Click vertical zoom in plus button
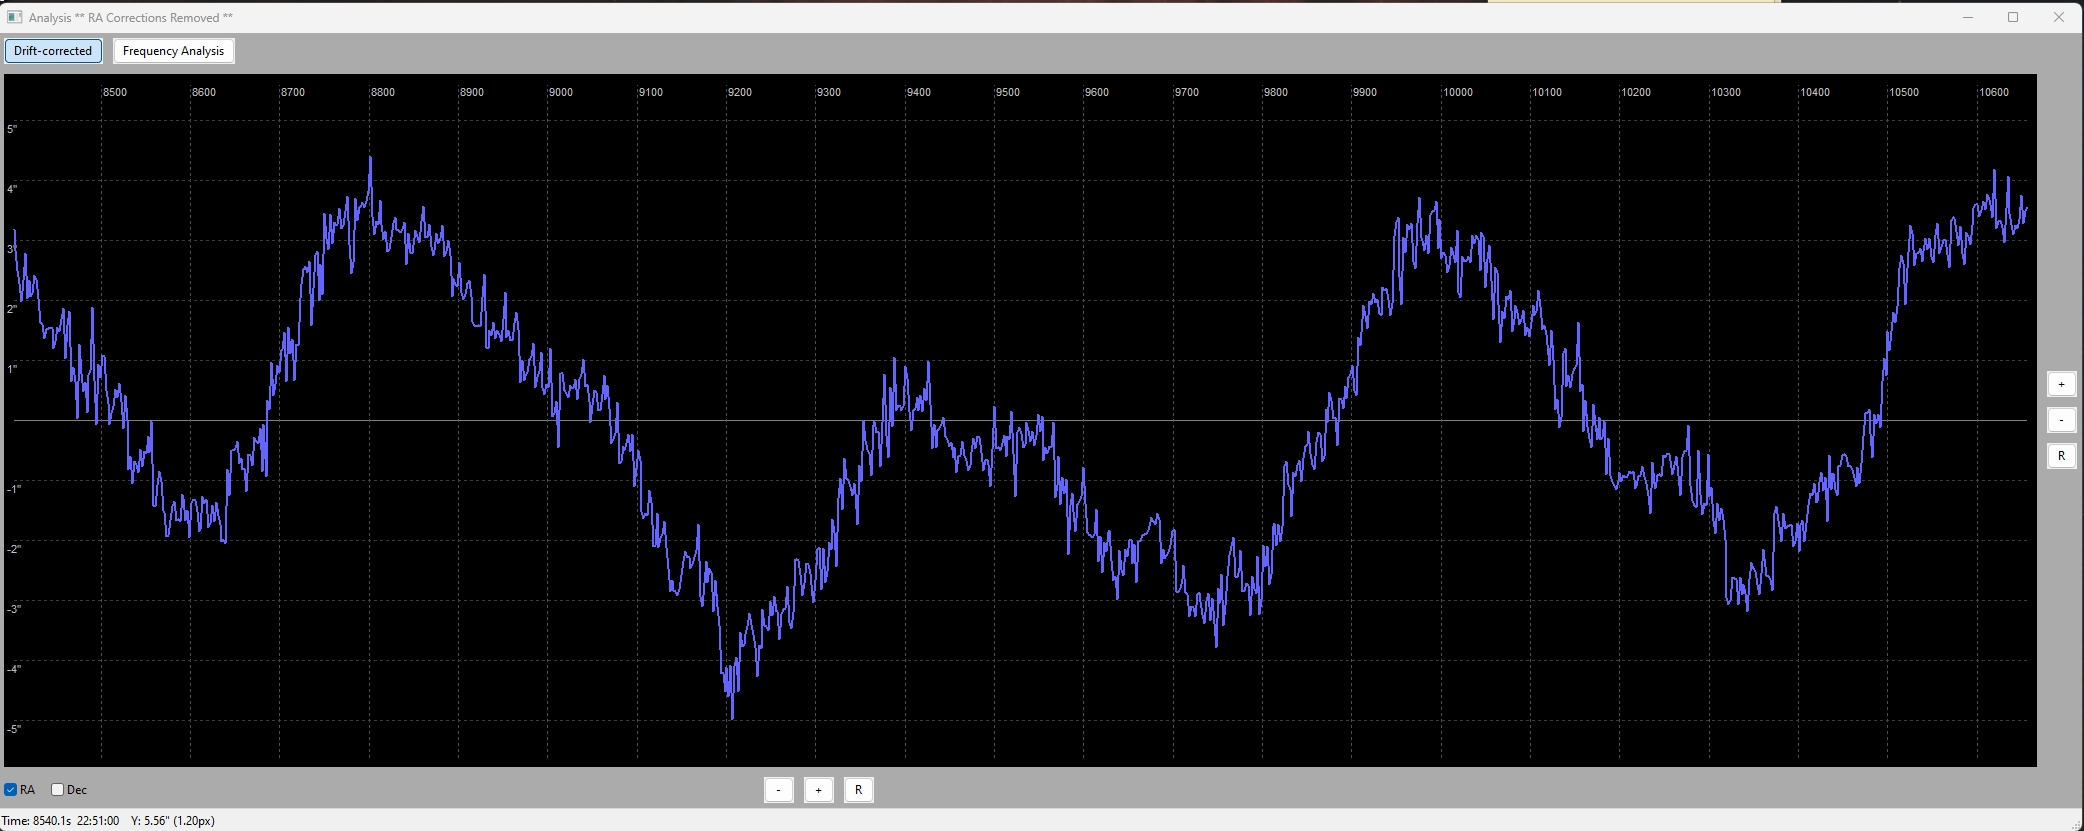Image resolution: width=2084 pixels, height=831 pixels. pos(2061,384)
